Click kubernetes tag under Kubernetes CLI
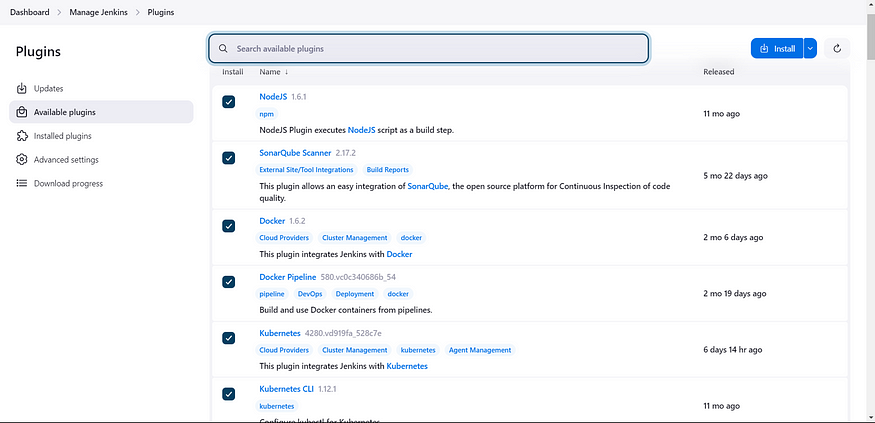Viewport: 875px width, 423px height. click(277, 406)
